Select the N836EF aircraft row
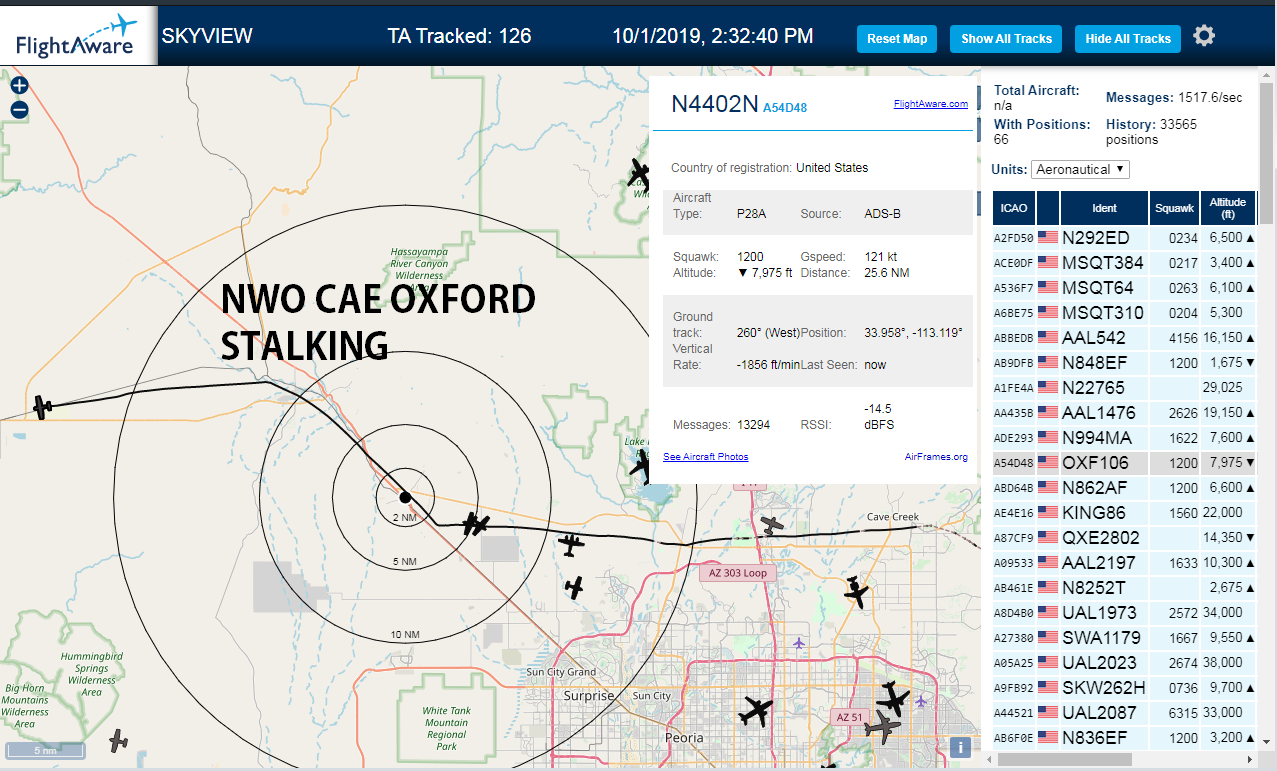This screenshot has width=1277, height=771. (x=1124, y=738)
